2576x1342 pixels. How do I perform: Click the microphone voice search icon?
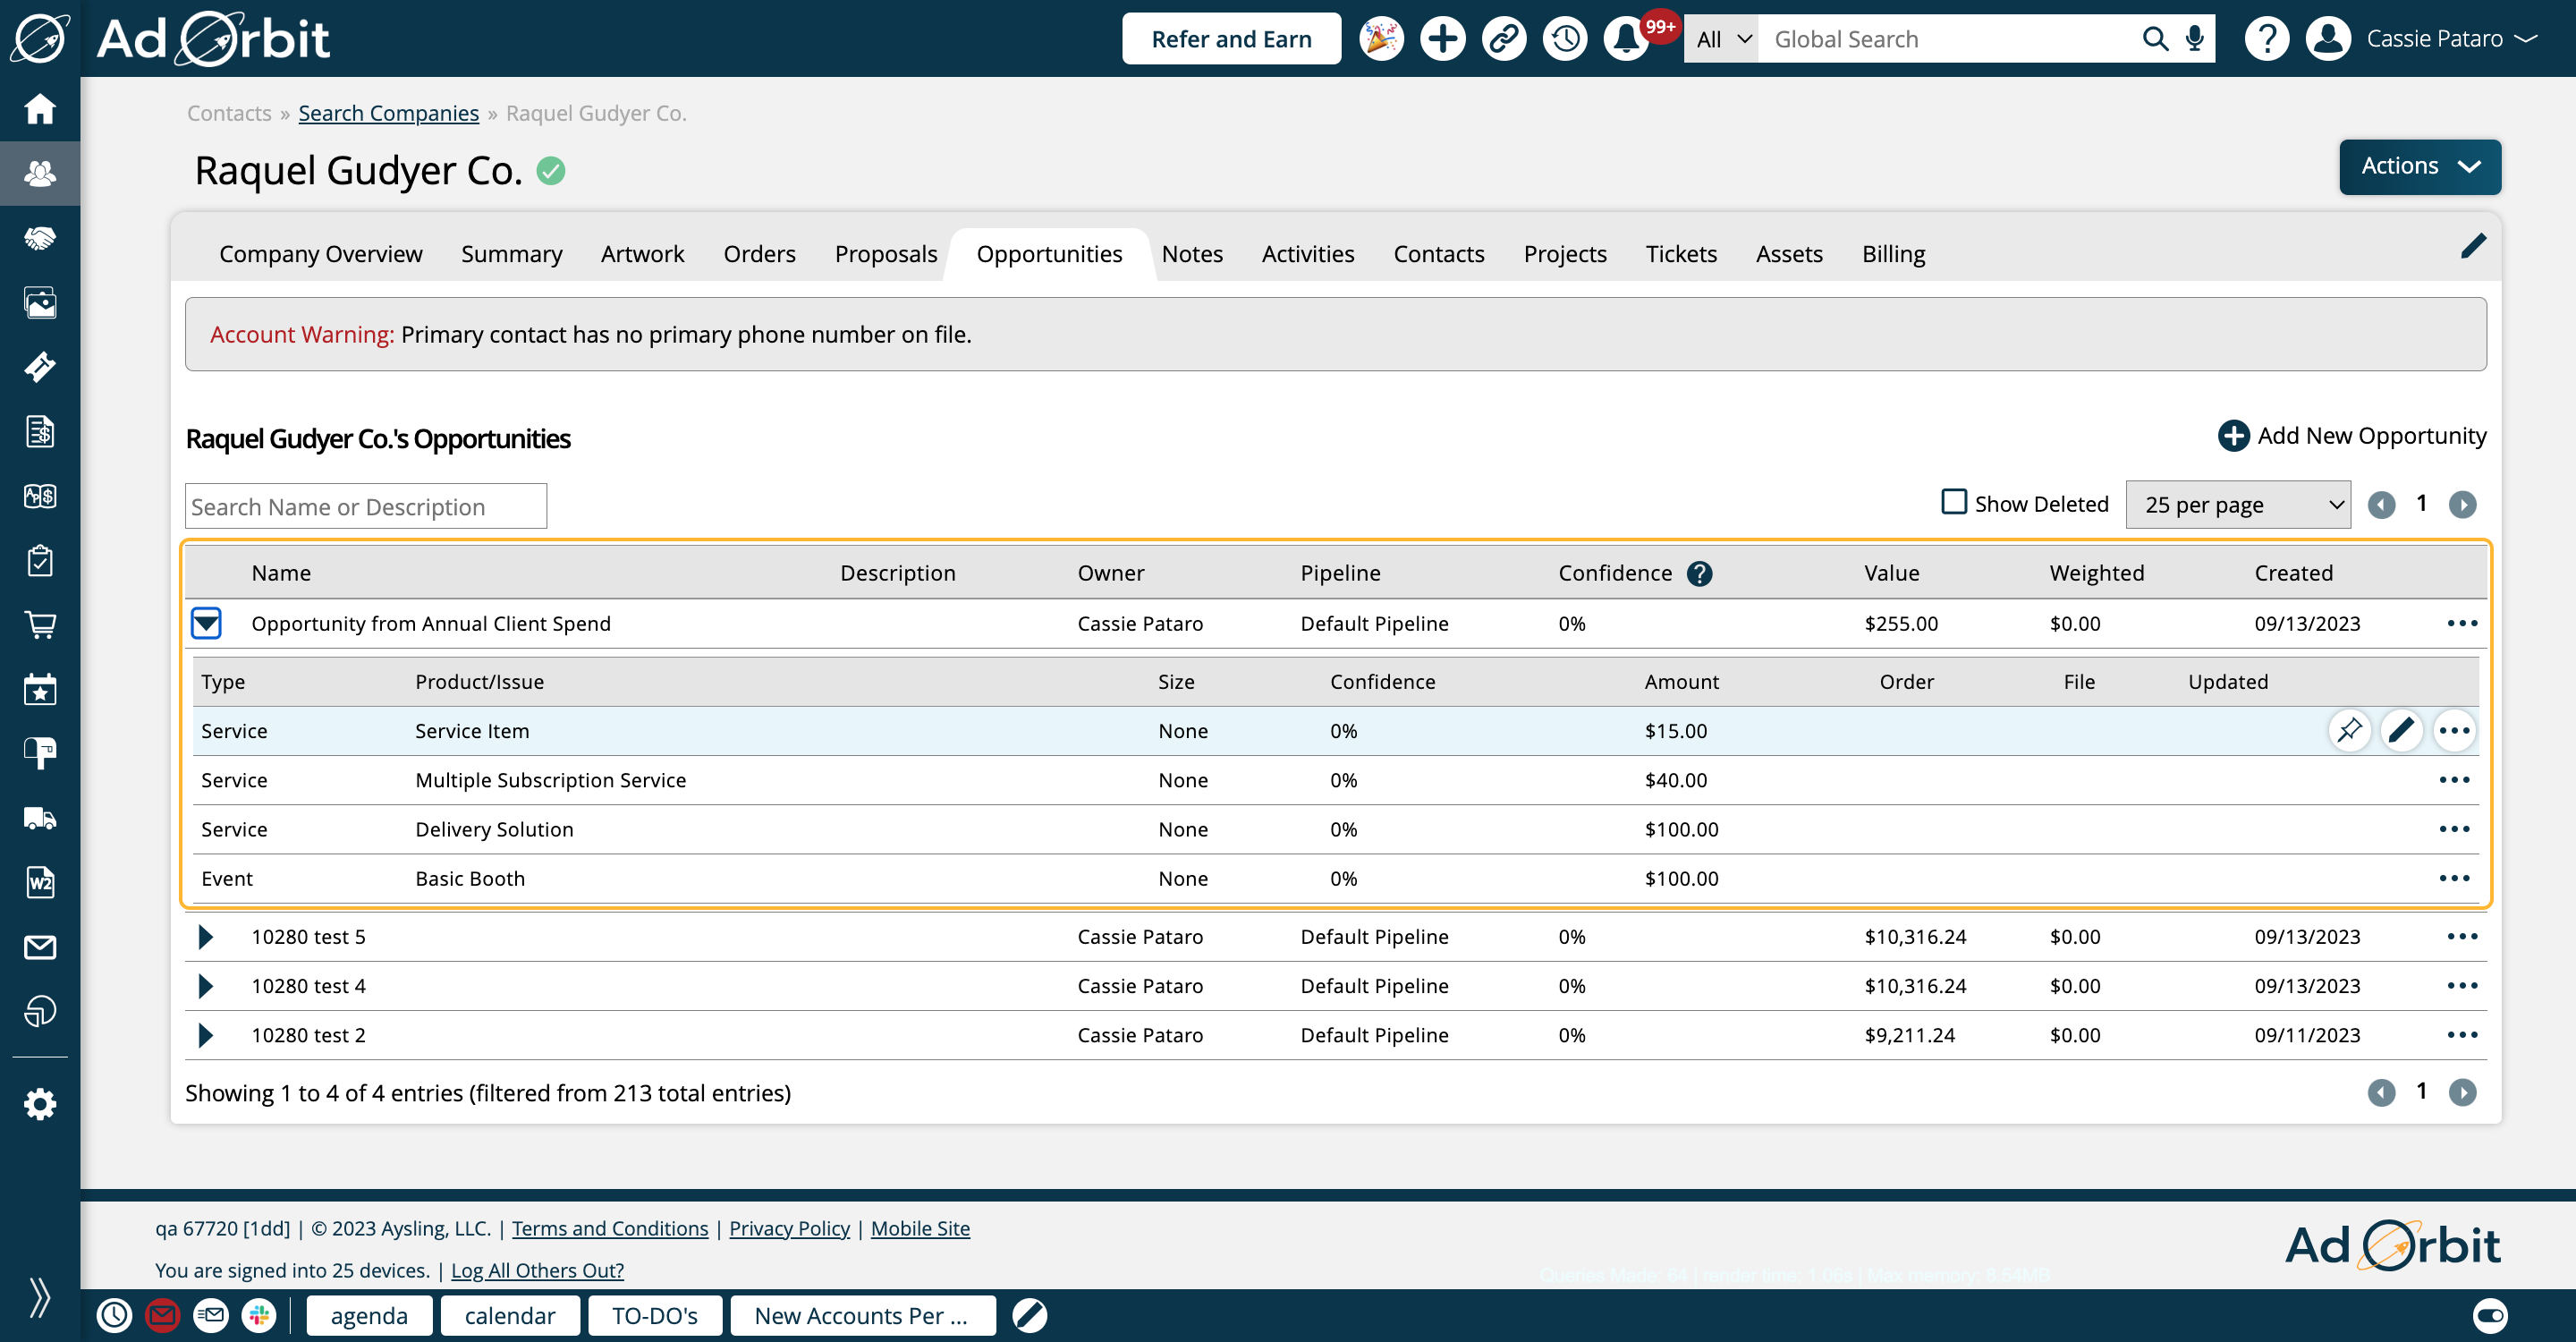pyautogui.click(x=2194, y=39)
